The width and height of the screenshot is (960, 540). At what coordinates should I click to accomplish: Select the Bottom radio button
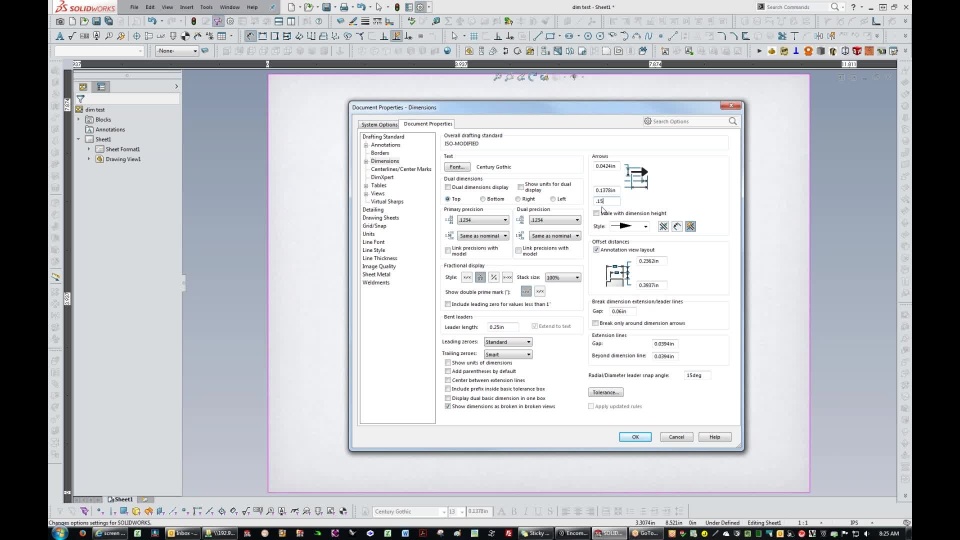pos(482,199)
